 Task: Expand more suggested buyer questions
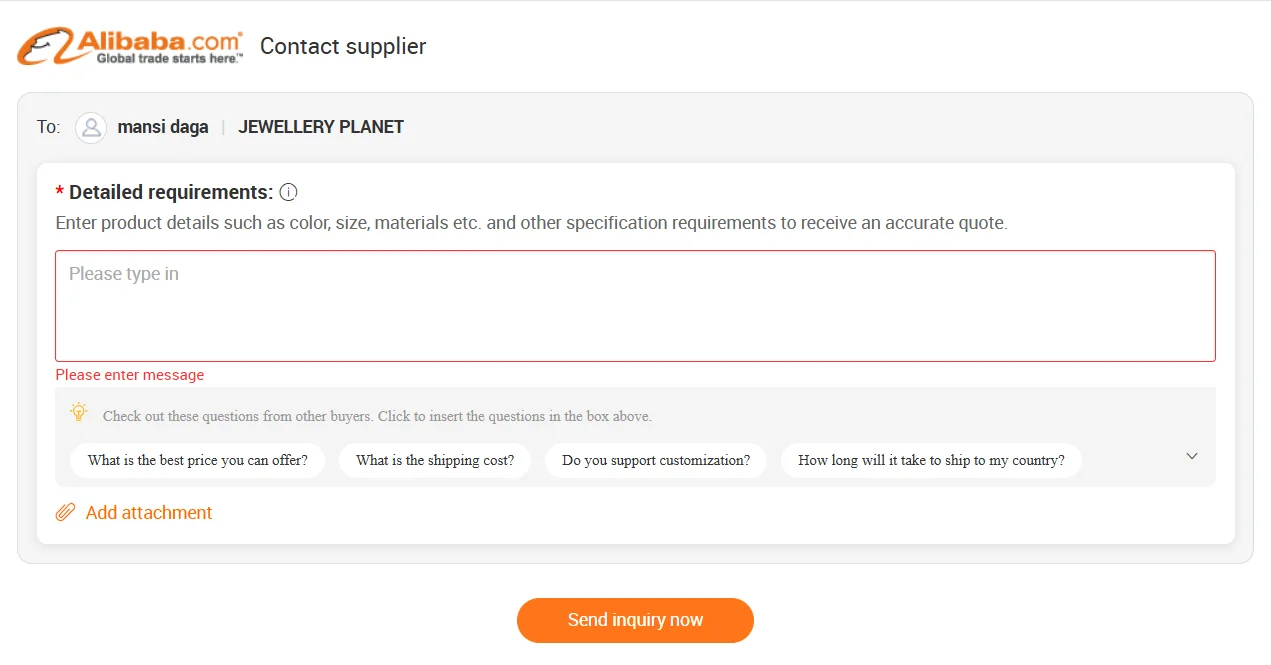(1192, 456)
